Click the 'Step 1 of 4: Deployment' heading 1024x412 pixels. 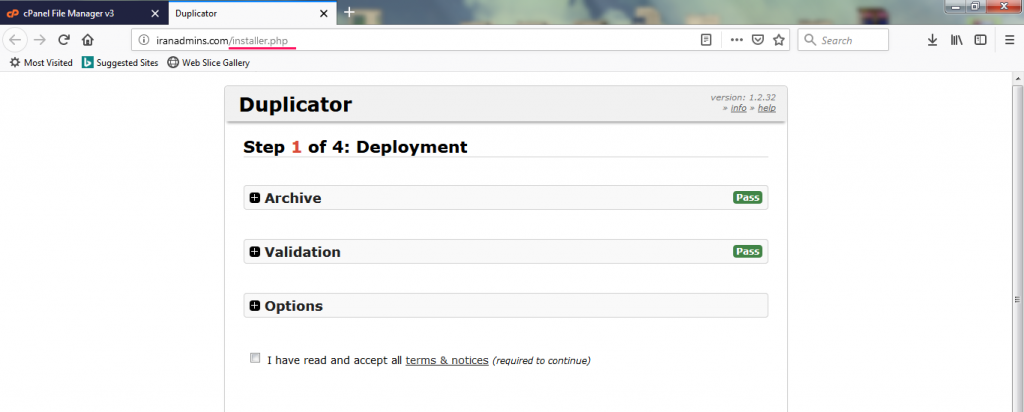(x=355, y=147)
